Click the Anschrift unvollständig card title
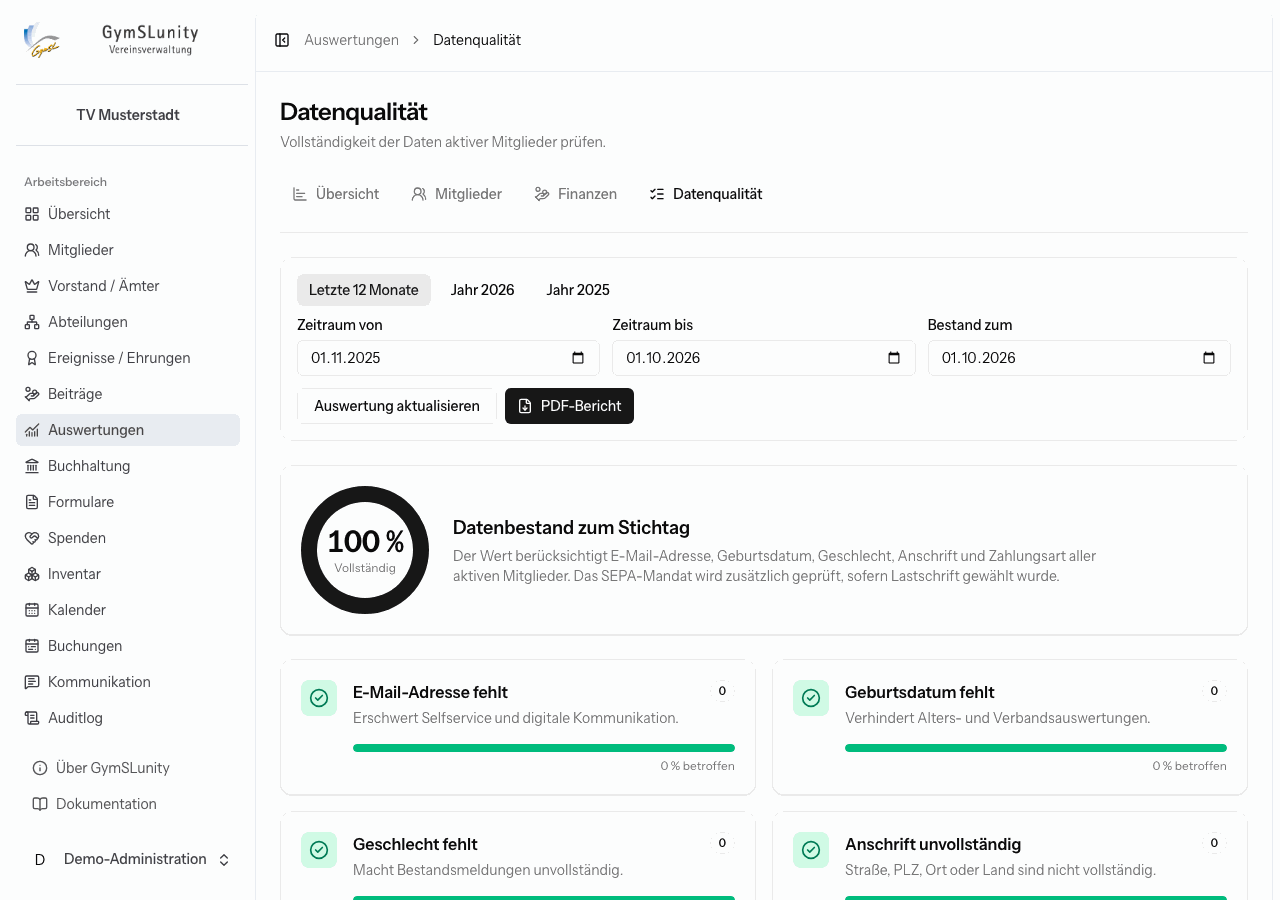This screenshot has width=1280, height=900. tap(933, 844)
